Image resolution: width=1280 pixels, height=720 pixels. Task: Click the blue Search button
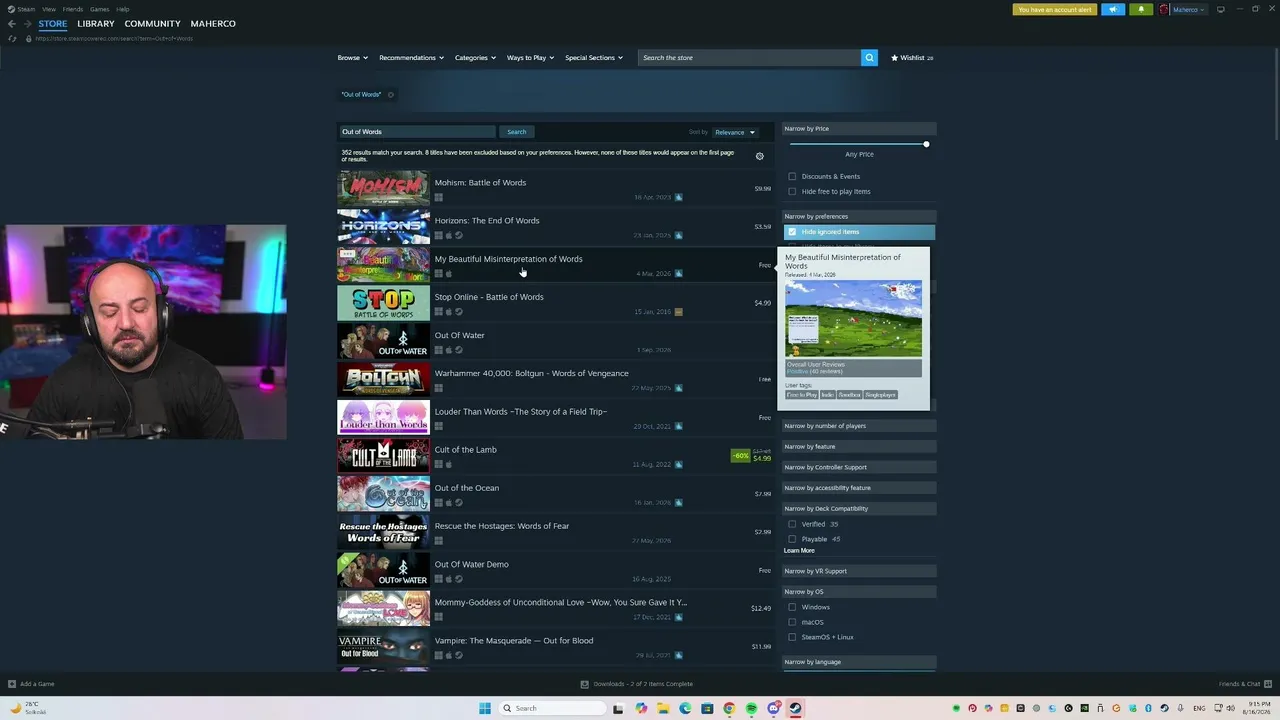coord(517,132)
